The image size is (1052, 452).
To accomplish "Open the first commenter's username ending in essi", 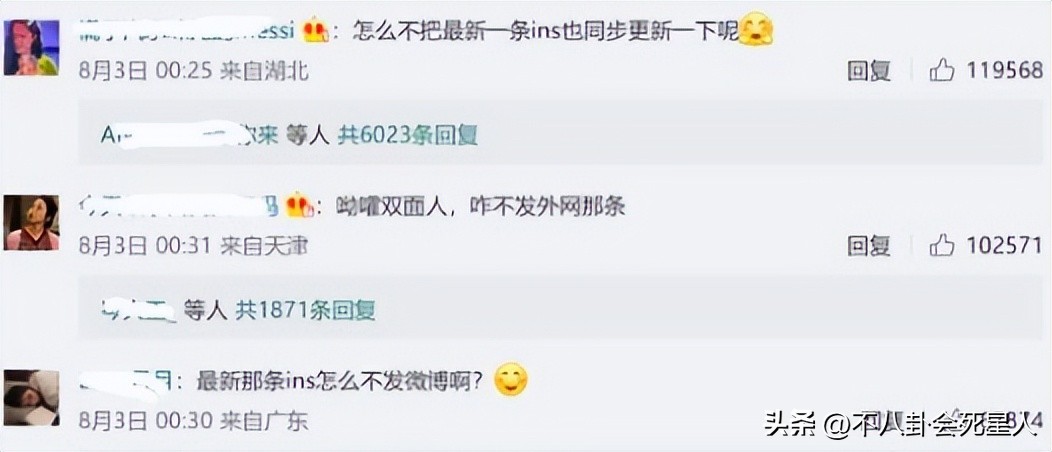I will pyautogui.click(x=187, y=31).
